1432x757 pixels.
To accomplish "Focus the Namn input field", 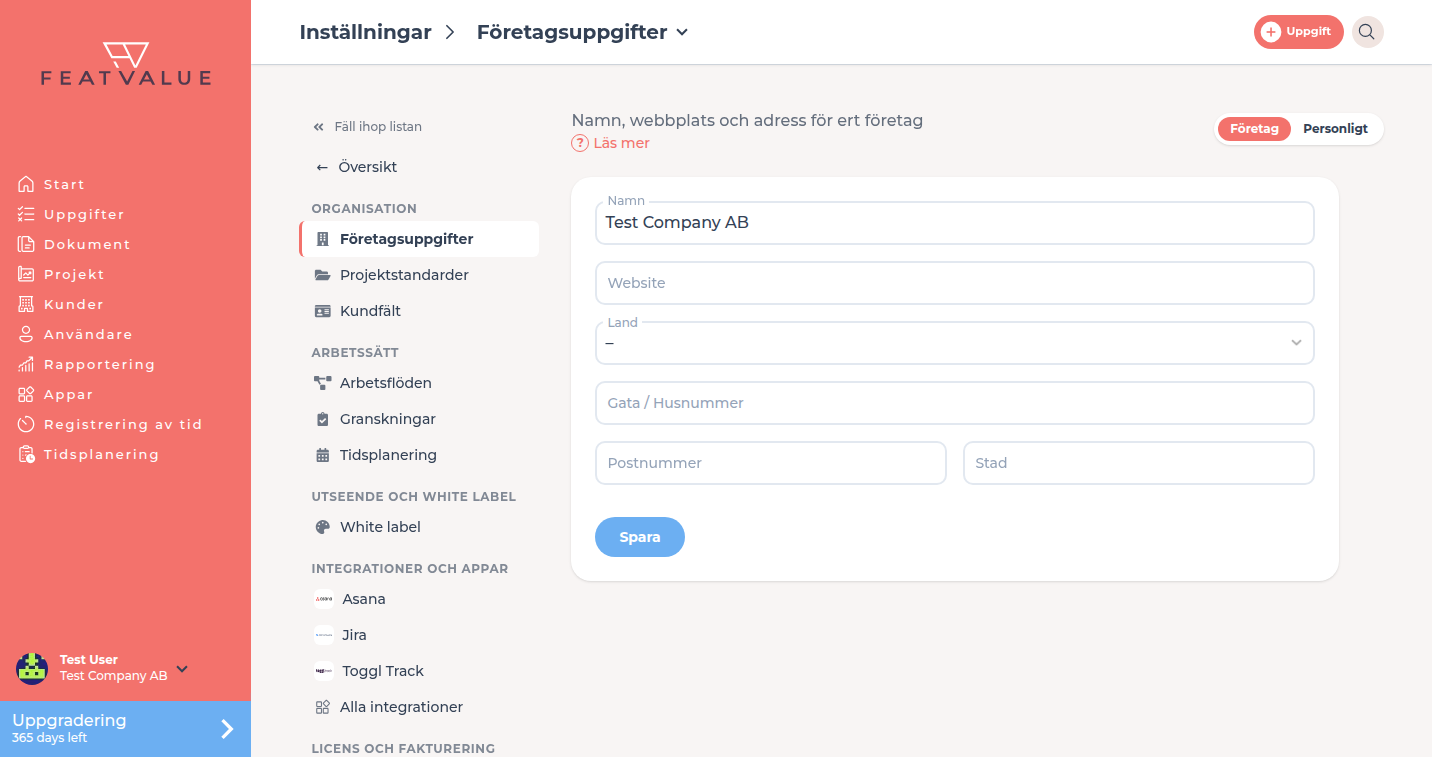I will pos(954,223).
